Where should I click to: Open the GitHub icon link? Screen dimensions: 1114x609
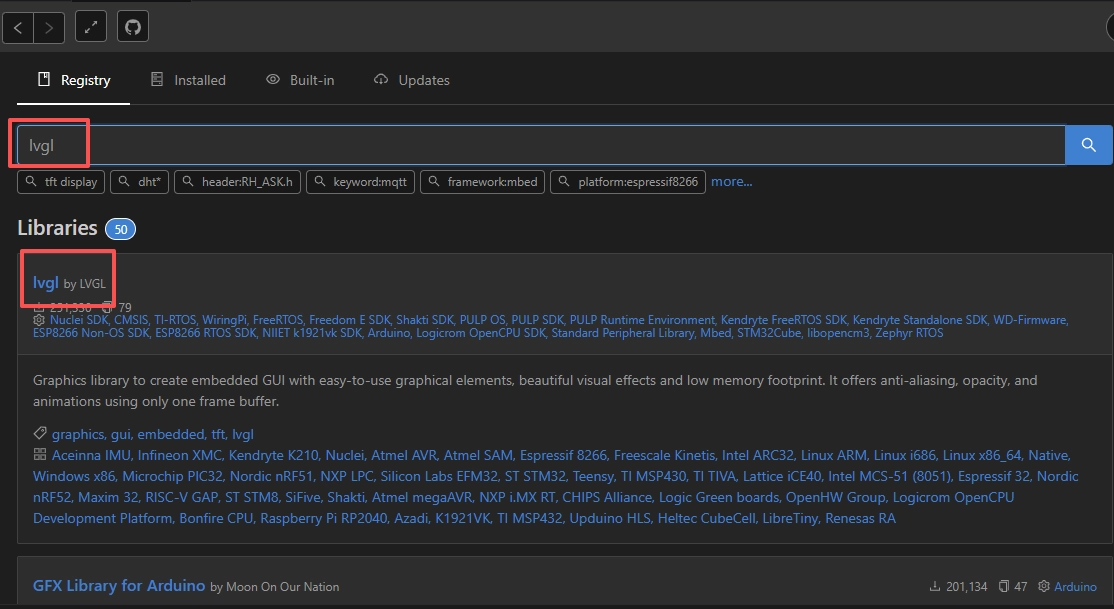(x=133, y=28)
